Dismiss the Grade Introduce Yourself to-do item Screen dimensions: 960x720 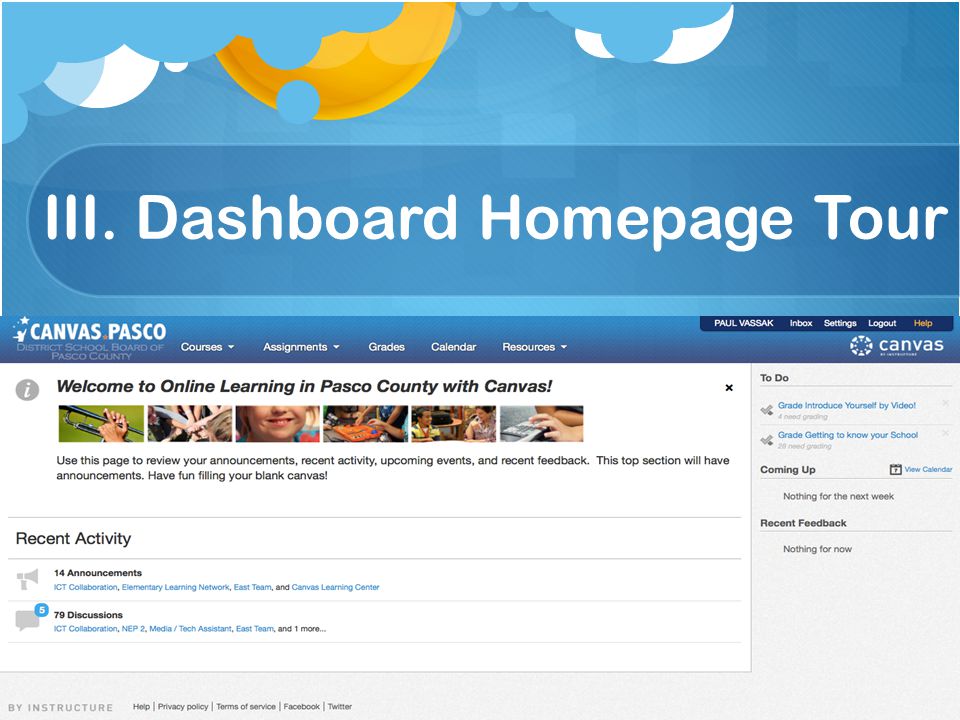coord(946,403)
